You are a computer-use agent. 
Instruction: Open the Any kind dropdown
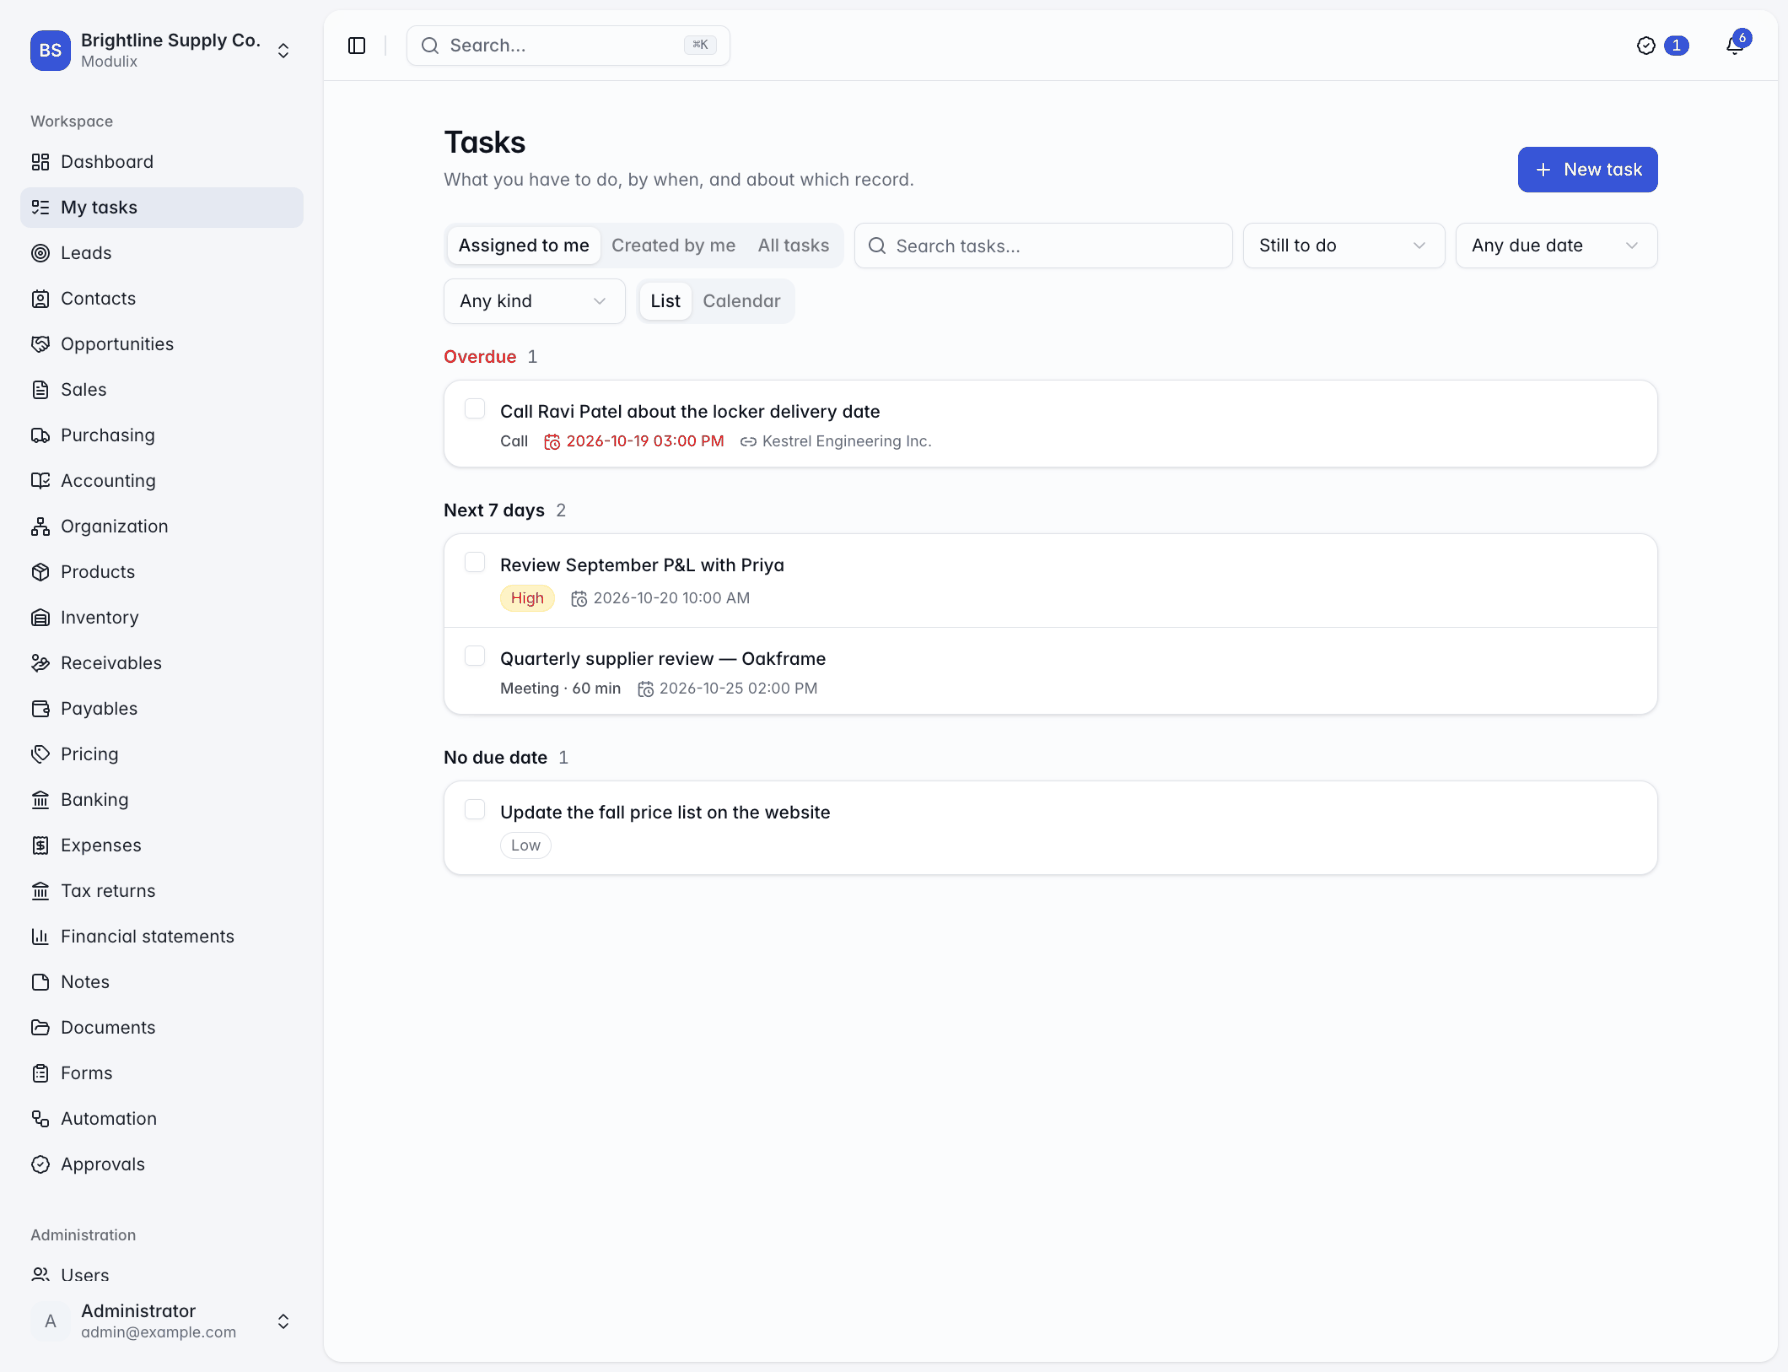(534, 301)
